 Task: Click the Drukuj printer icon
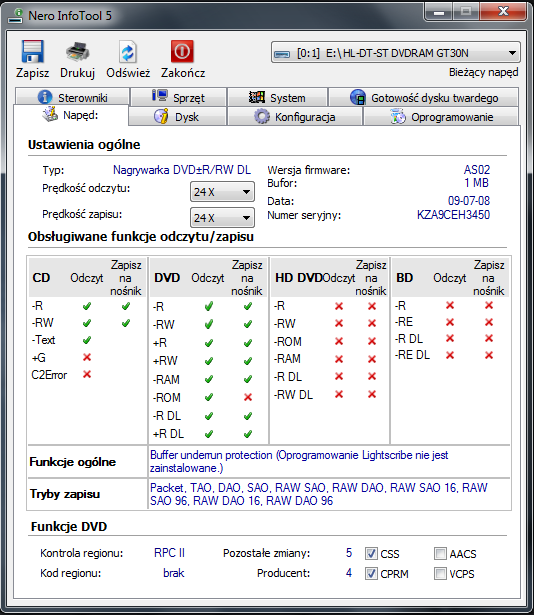click(x=78, y=51)
